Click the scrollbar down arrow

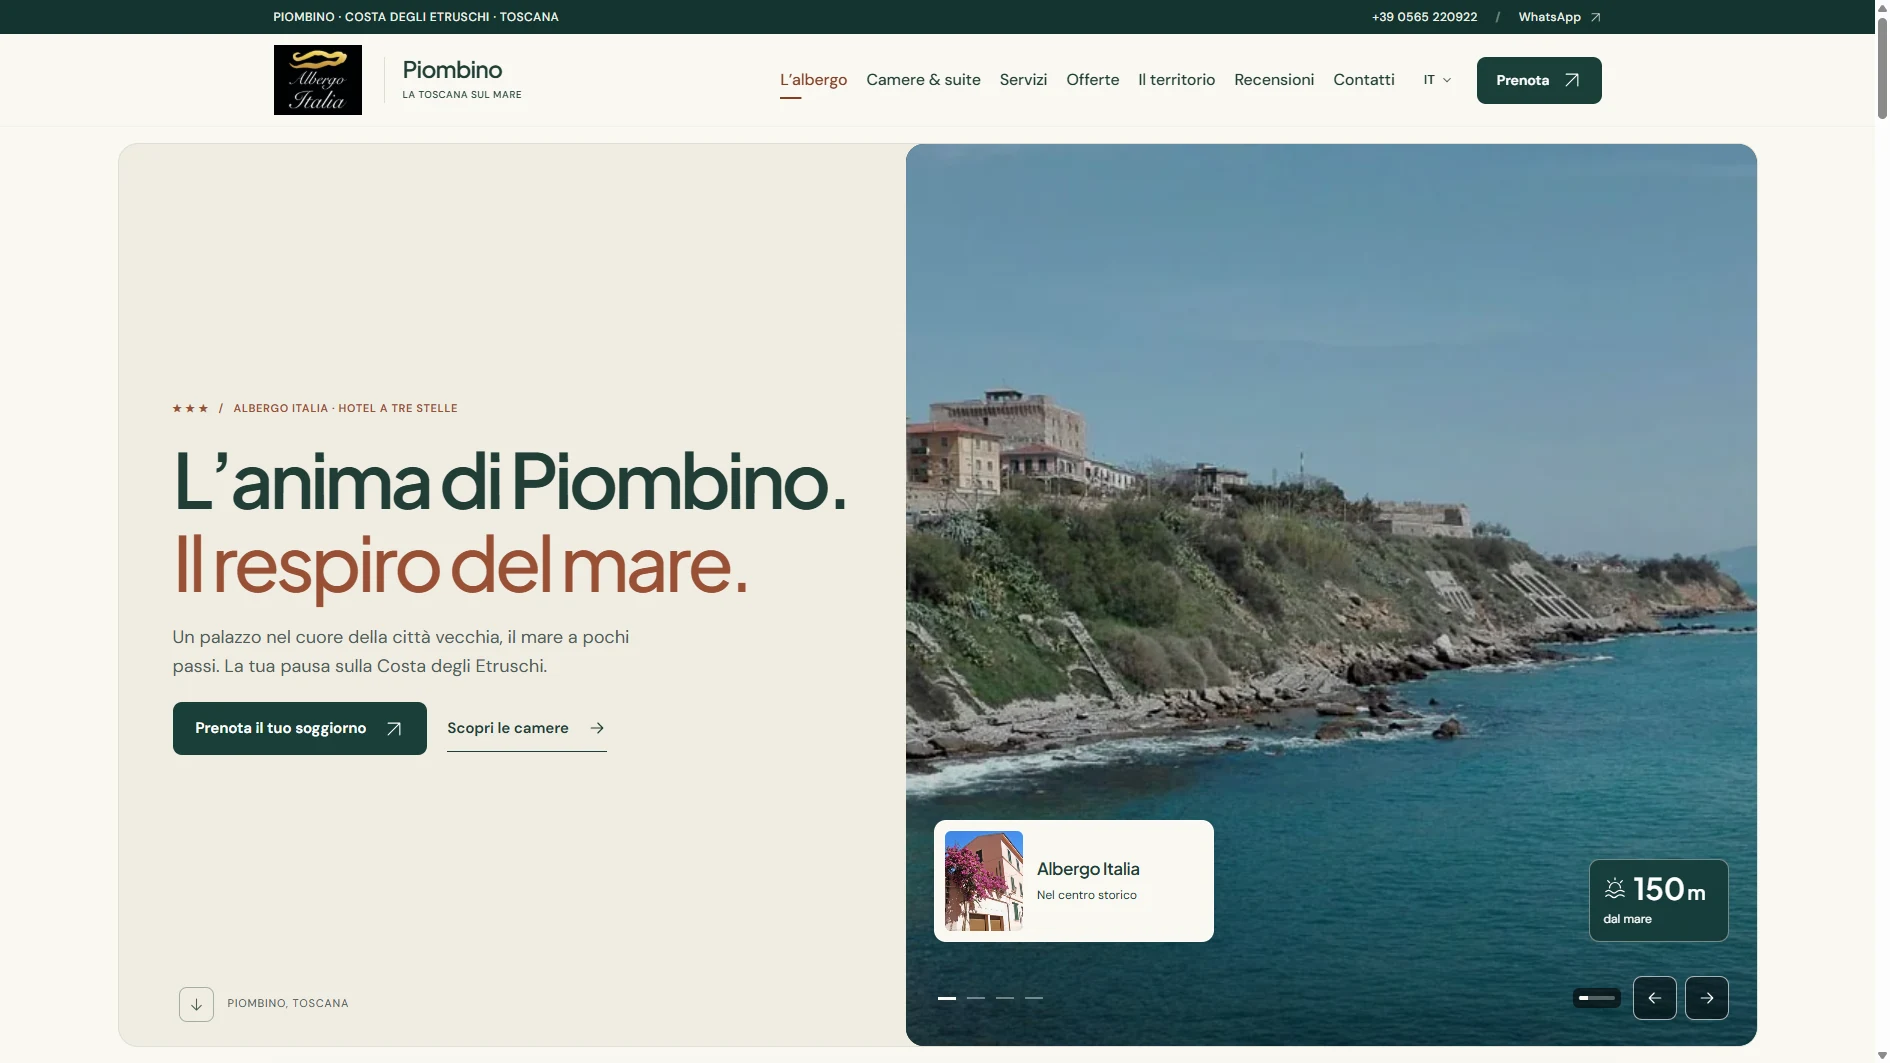[x=1882, y=1055]
